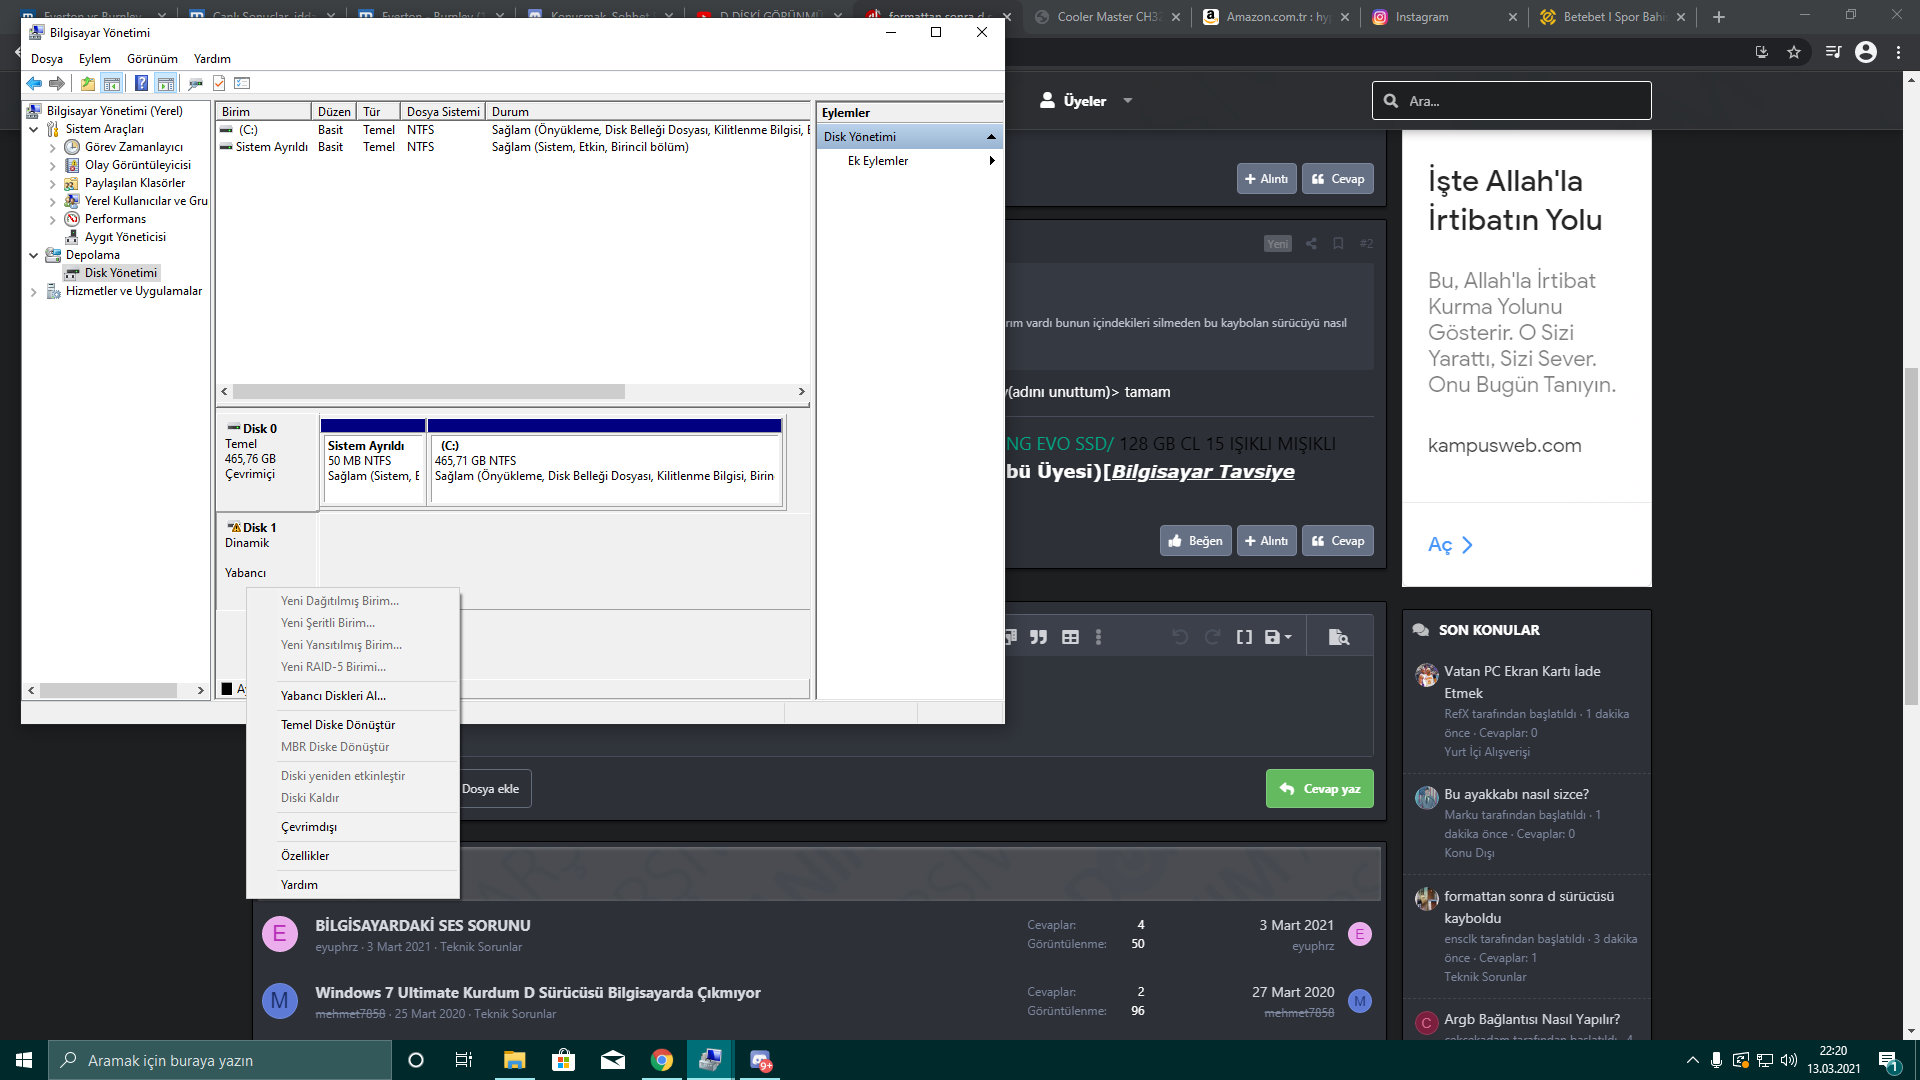1920x1080 pixels.
Task: Click the Chrome icon in the taskbar
Action: 661,1060
